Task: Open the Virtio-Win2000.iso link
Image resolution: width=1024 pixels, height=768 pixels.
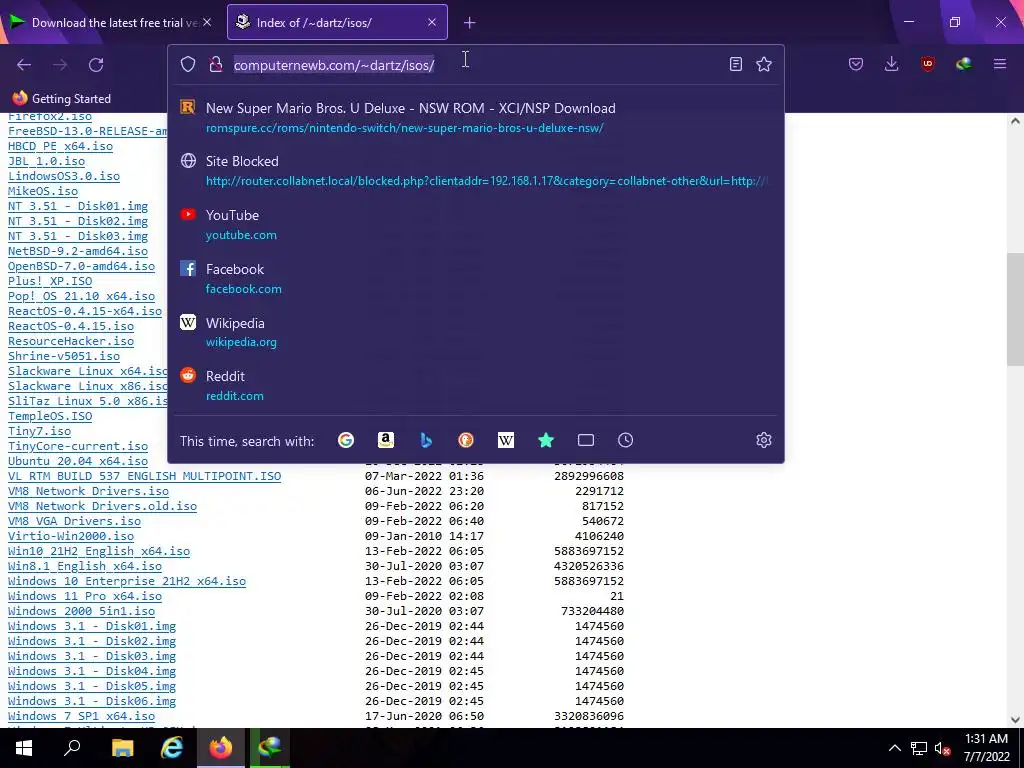Action: (x=71, y=536)
